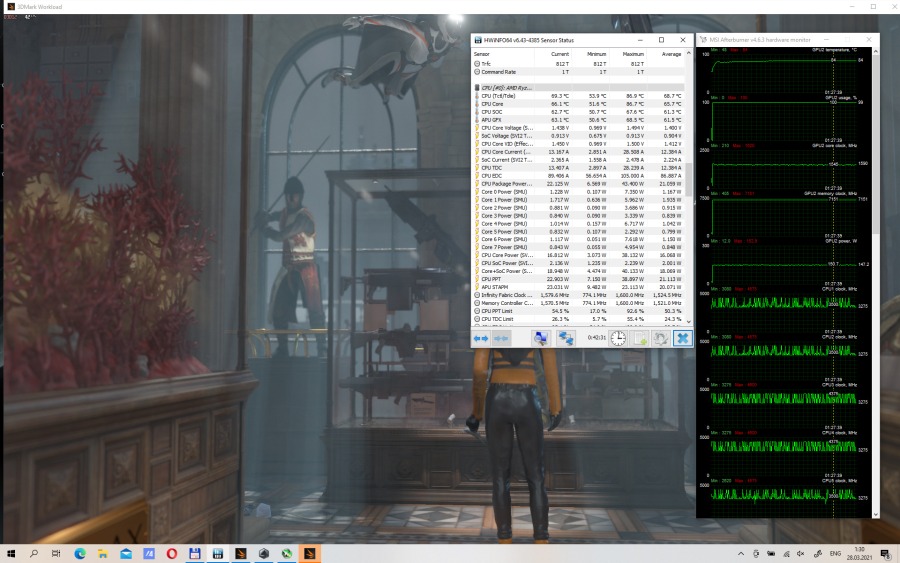Viewport: 900px width, 563px height.
Task: Click the HWiNFO vertical scrollbar thumb
Action: pyautogui.click(x=689, y=179)
